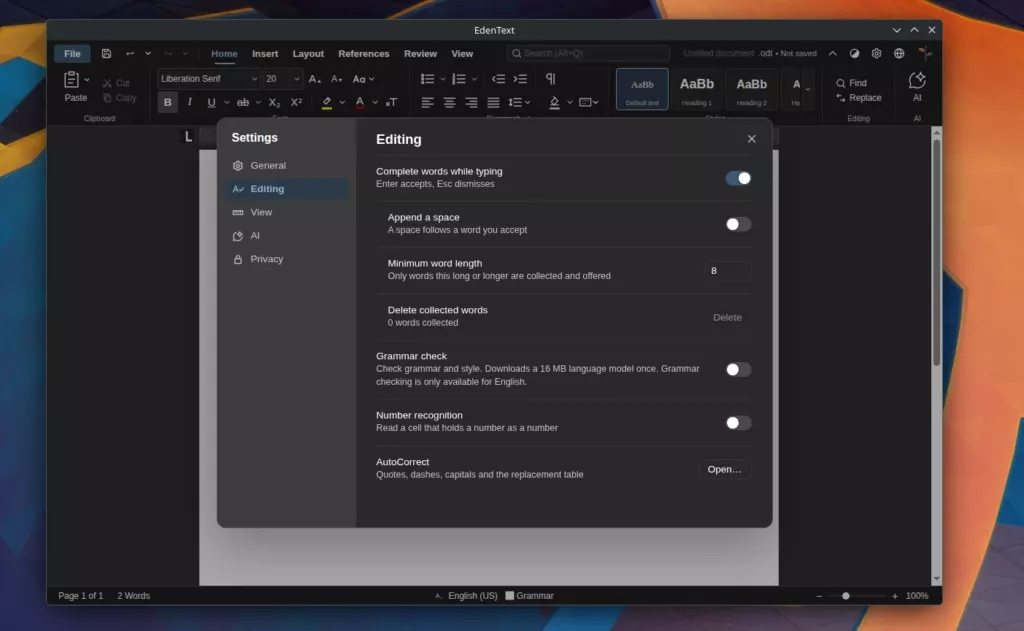Click the globe language icon
The image size is (1024, 631).
pyautogui.click(x=899, y=54)
